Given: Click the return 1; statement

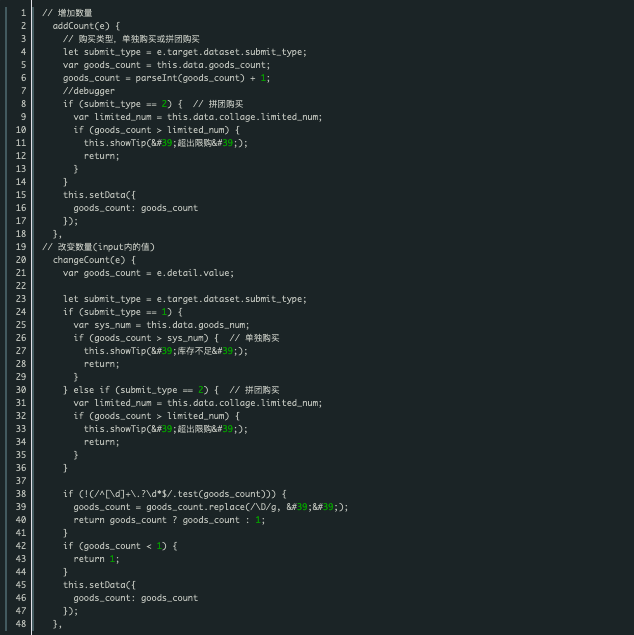Looking at the screenshot, I should pos(96,559).
